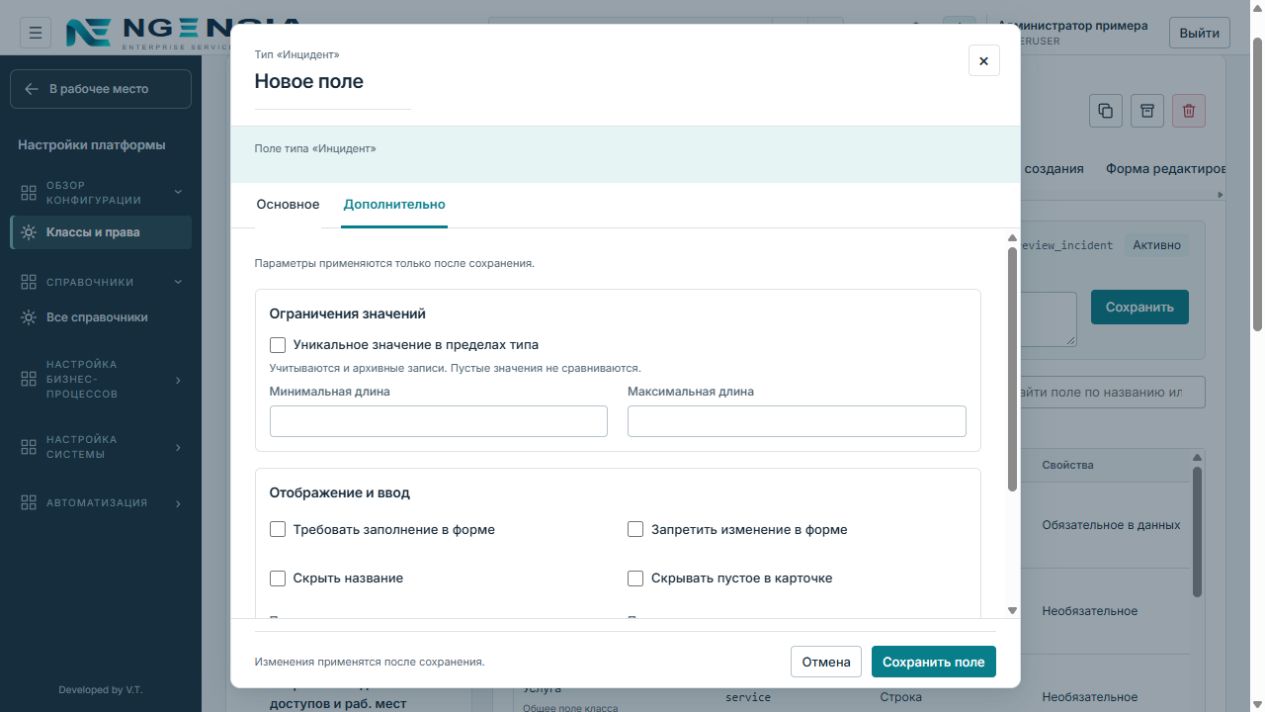Enable Уникальное значение в пределах типа checkbox

tap(278, 345)
